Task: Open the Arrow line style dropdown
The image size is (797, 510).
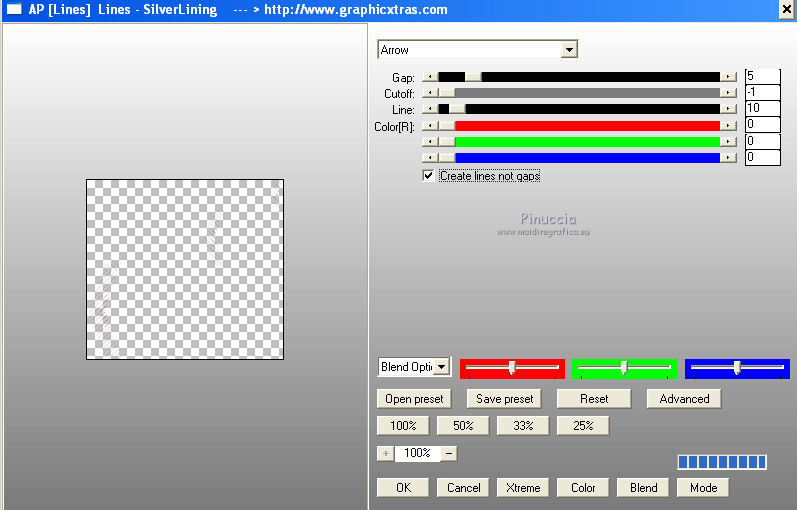Action: [x=569, y=50]
